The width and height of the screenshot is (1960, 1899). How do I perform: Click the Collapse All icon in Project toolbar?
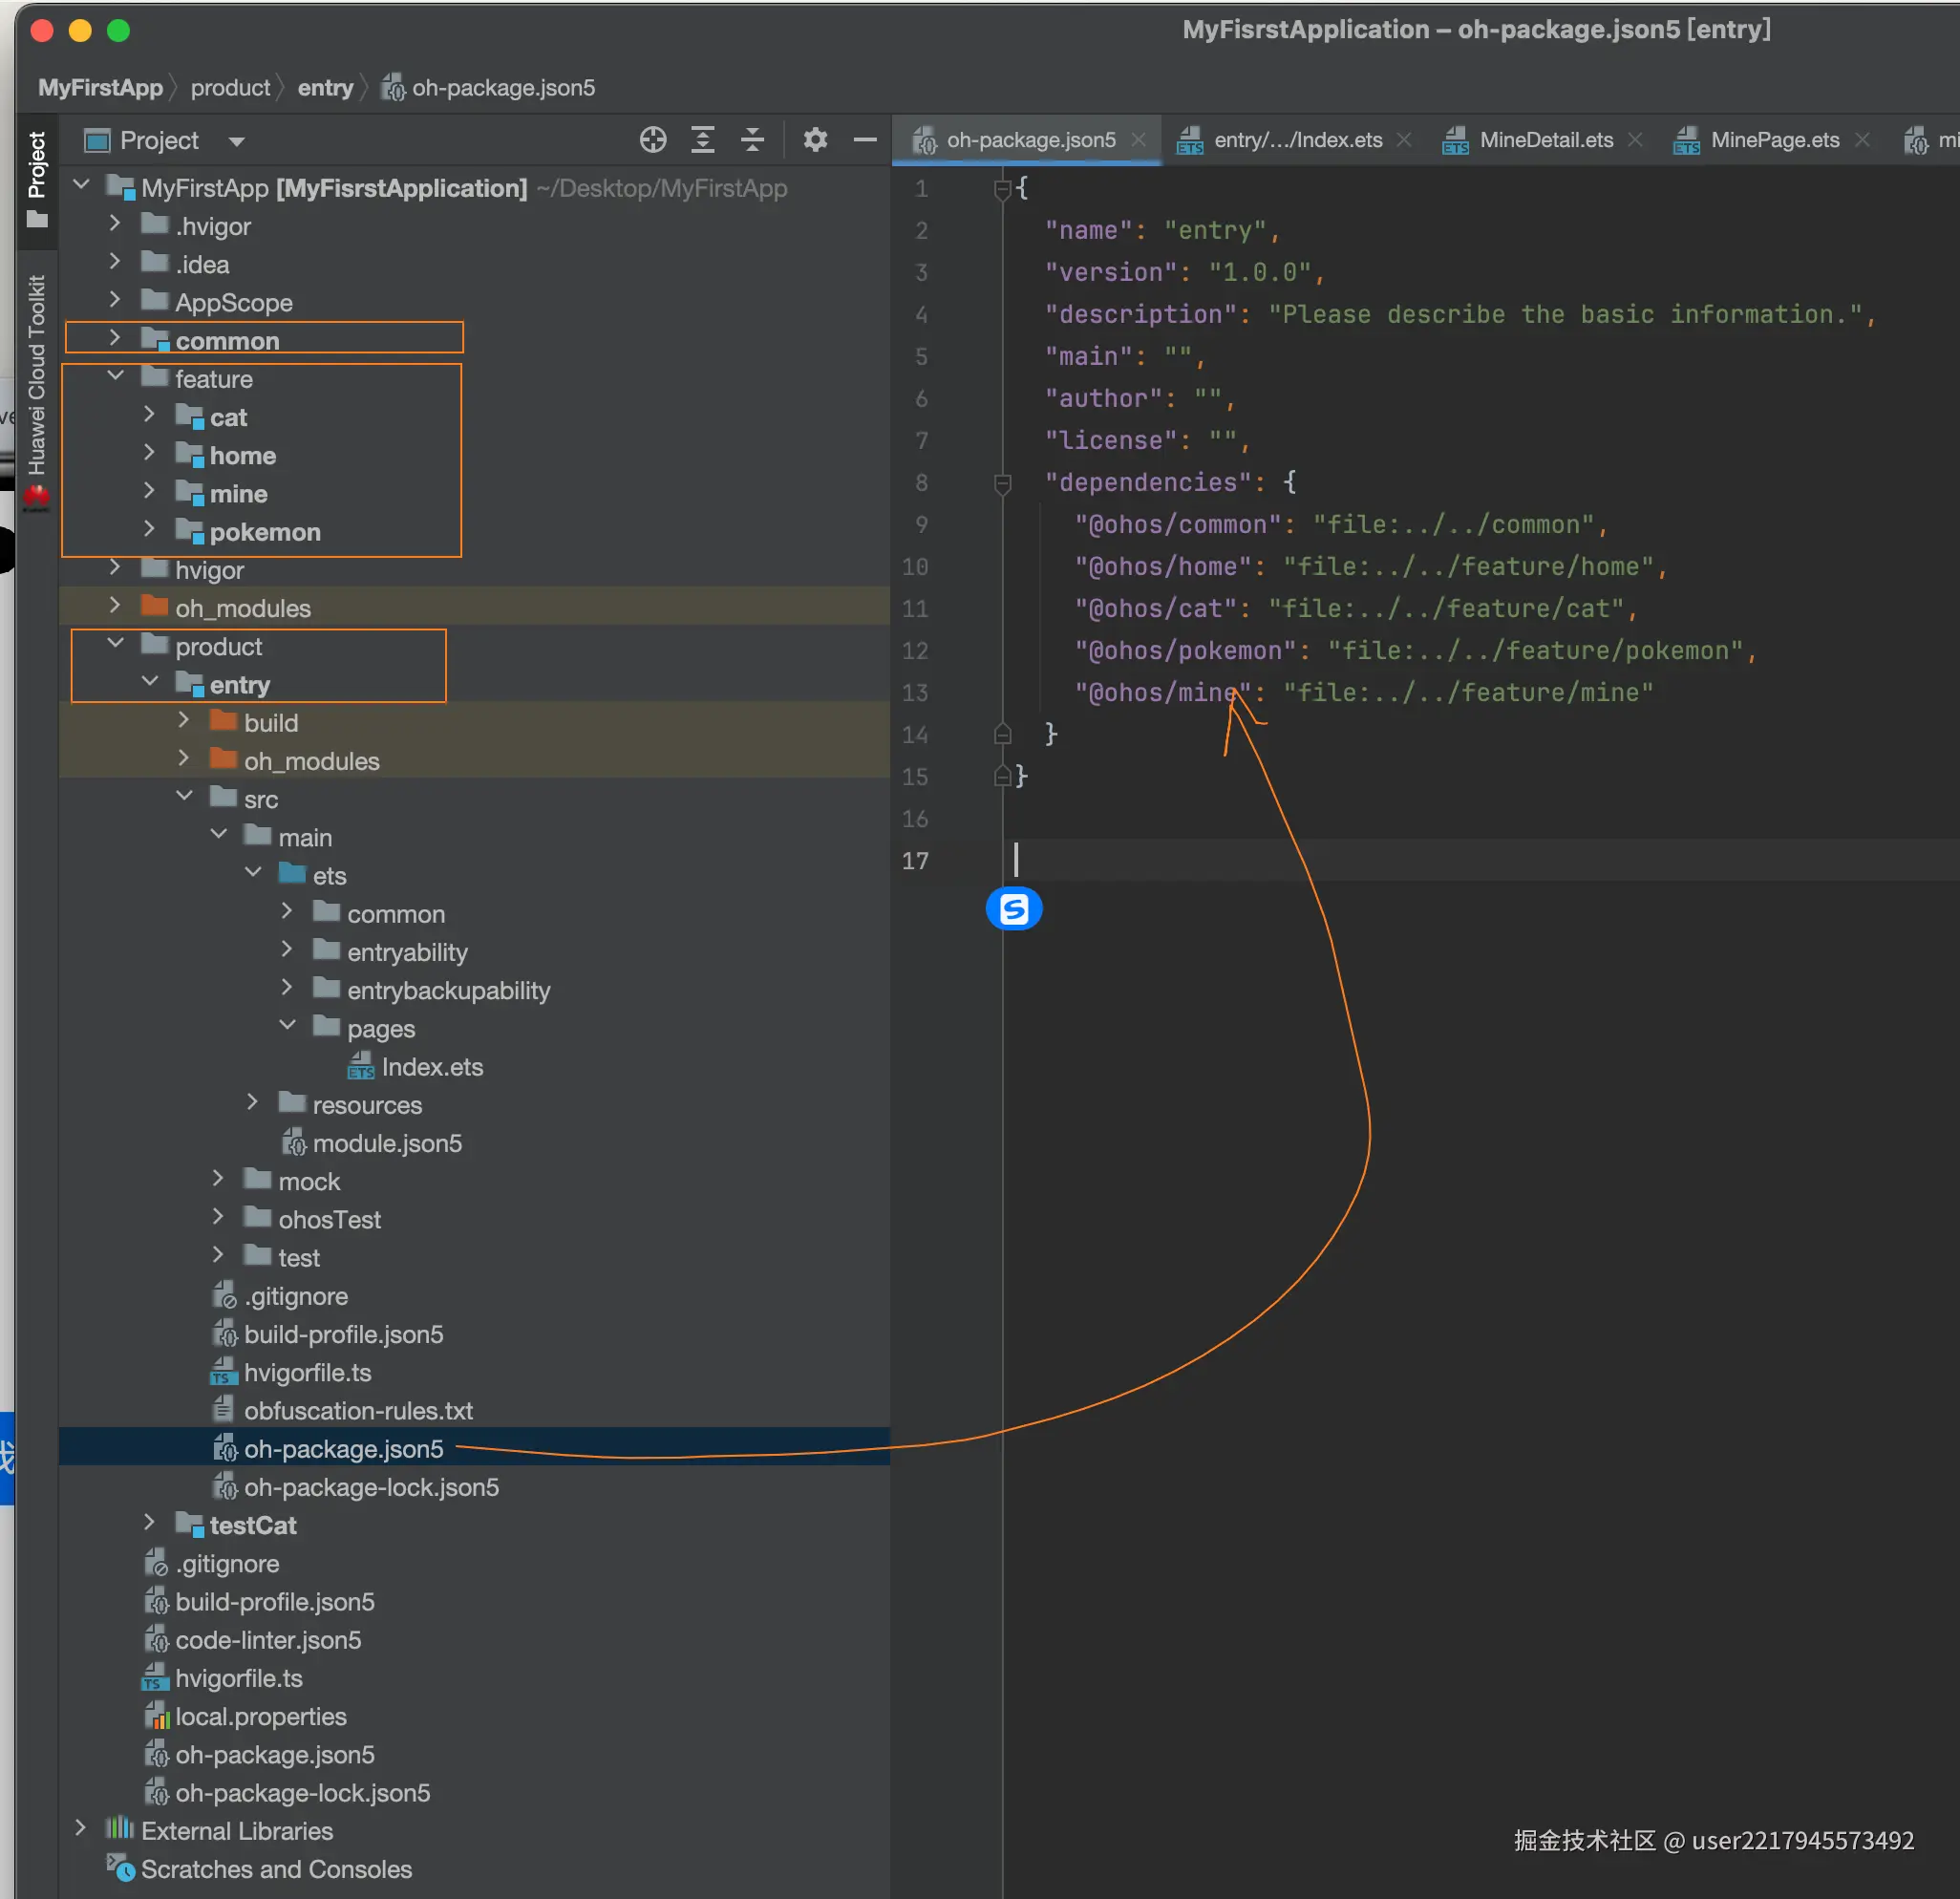point(753,140)
